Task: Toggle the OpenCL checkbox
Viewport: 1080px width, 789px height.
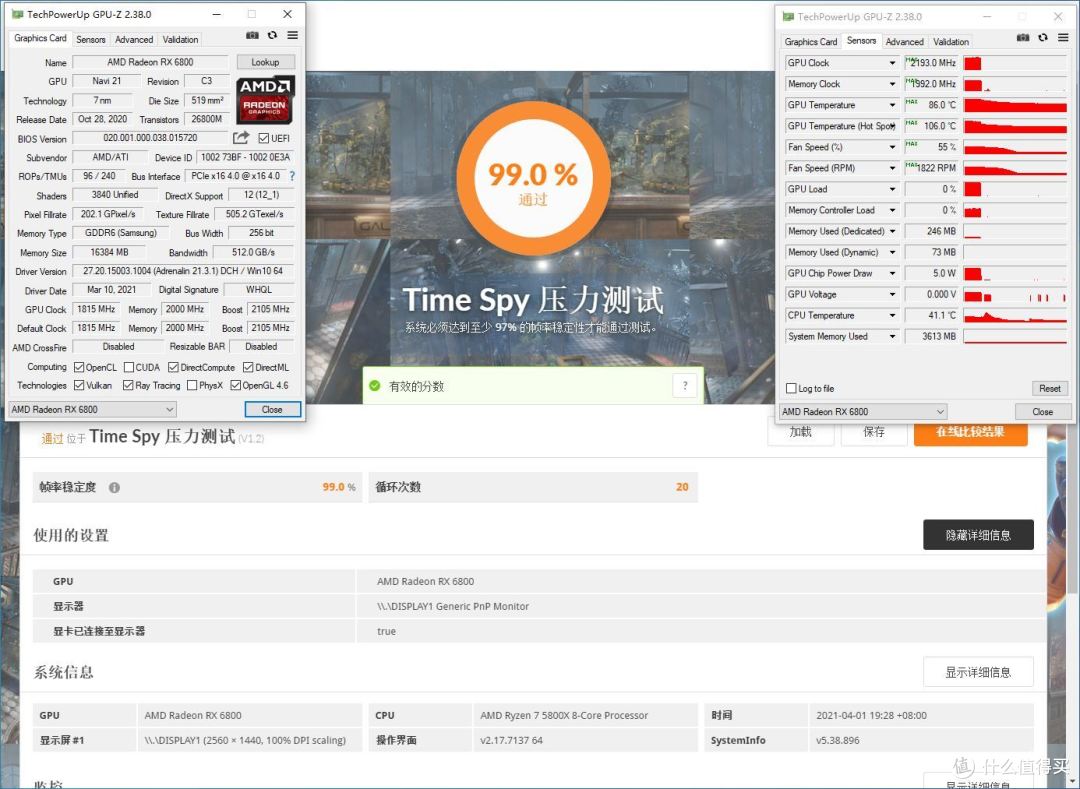Action: 79,367
